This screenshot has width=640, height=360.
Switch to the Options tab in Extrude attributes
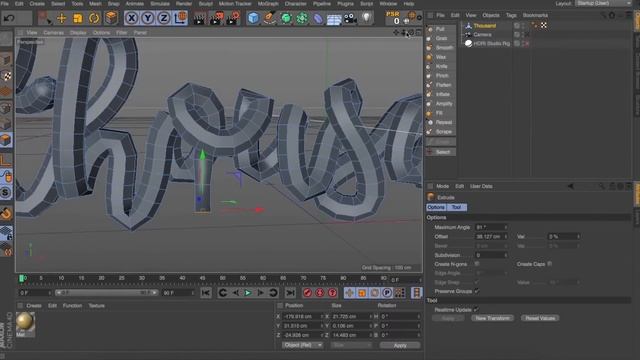[x=436, y=207]
